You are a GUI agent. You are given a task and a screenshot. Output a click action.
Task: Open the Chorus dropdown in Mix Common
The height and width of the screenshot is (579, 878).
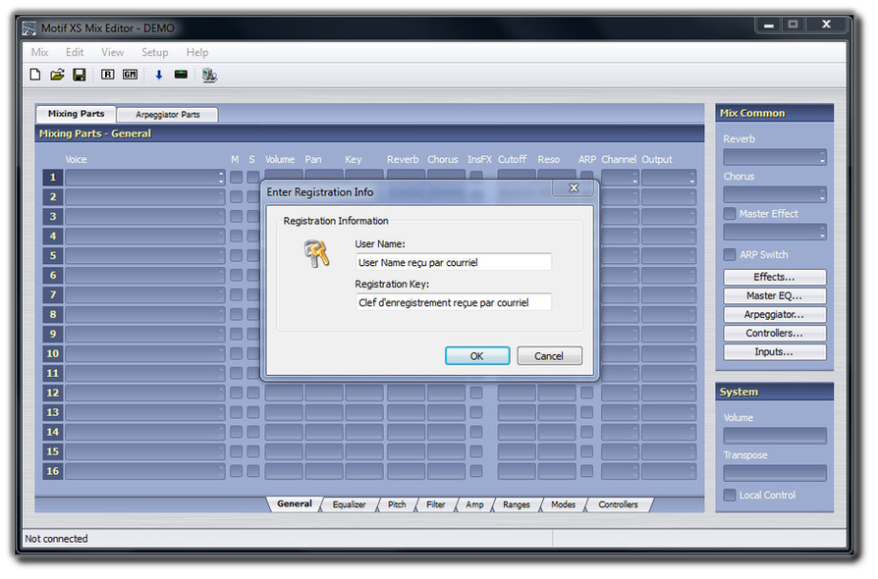point(775,195)
